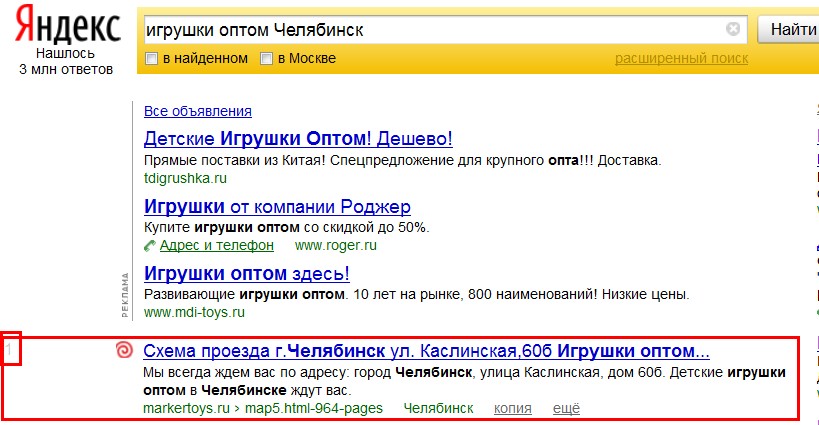Open ad 'Детские Игрушки Оптом! Дешево!'
The width and height of the screenshot is (819, 425).
click(298, 138)
